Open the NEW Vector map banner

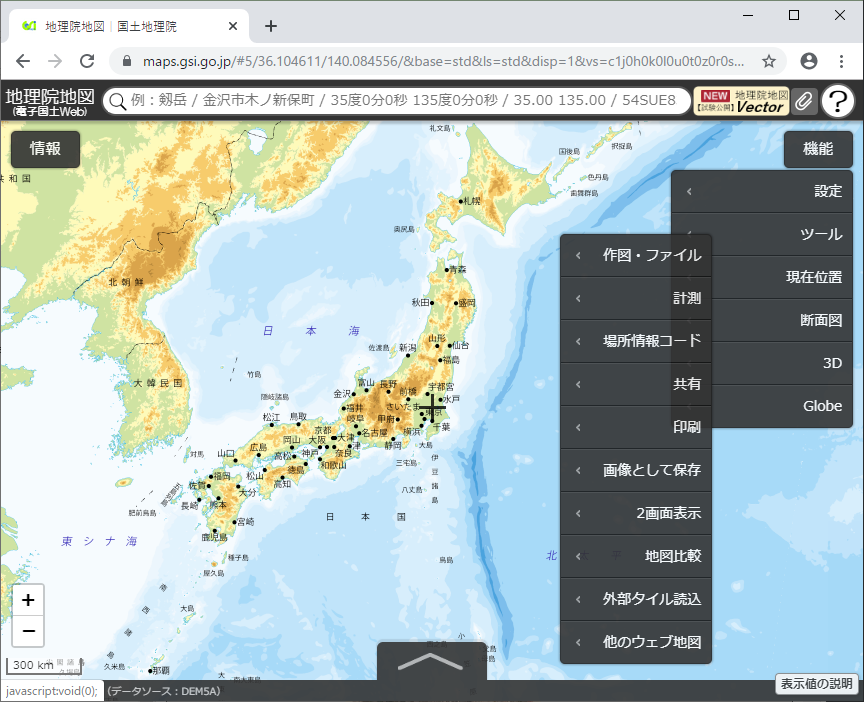click(x=742, y=101)
